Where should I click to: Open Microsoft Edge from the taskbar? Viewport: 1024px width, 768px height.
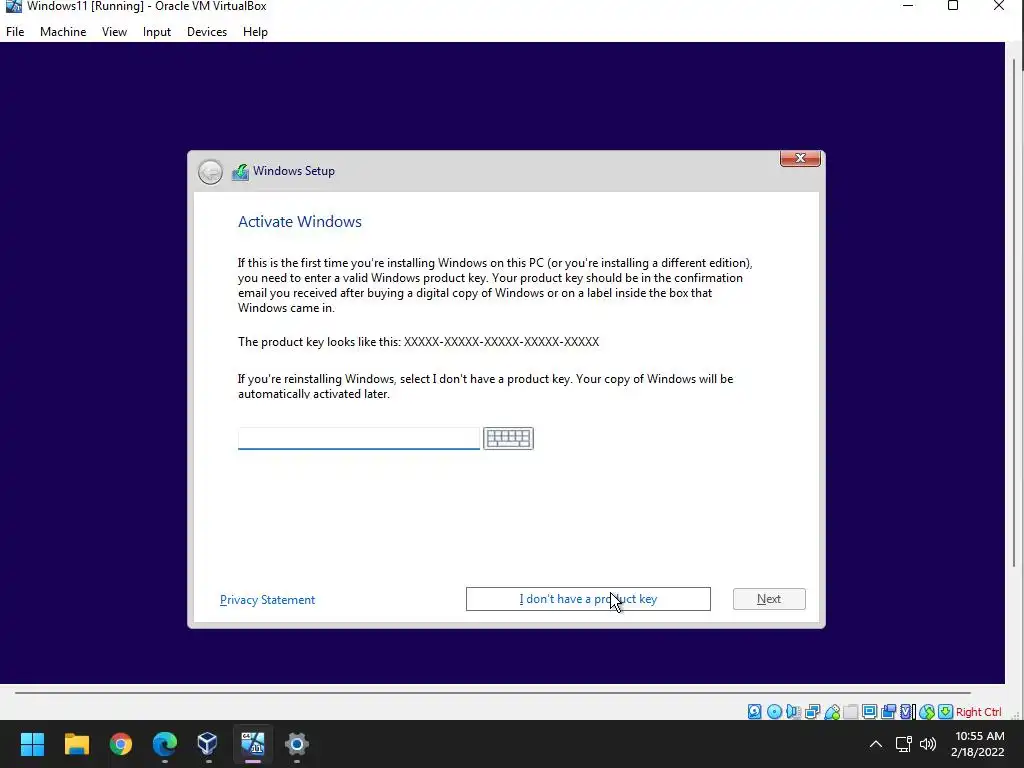click(x=165, y=743)
